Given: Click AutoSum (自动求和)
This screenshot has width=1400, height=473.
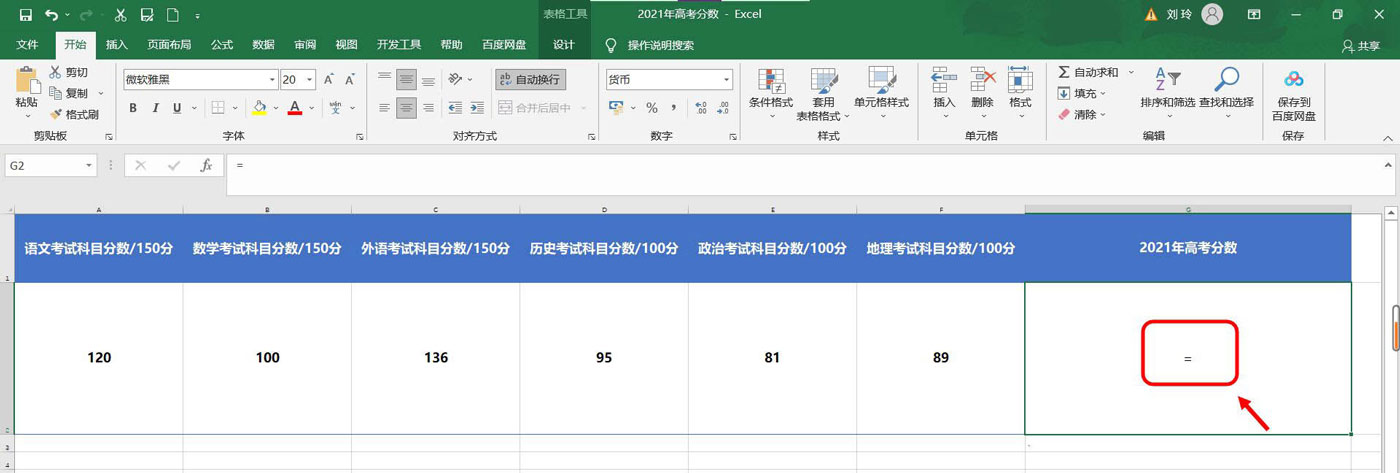Looking at the screenshot, I should click(1088, 73).
